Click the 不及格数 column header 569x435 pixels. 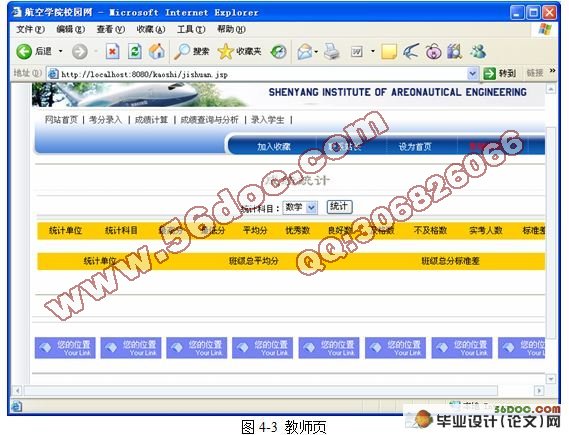click(430, 230)
